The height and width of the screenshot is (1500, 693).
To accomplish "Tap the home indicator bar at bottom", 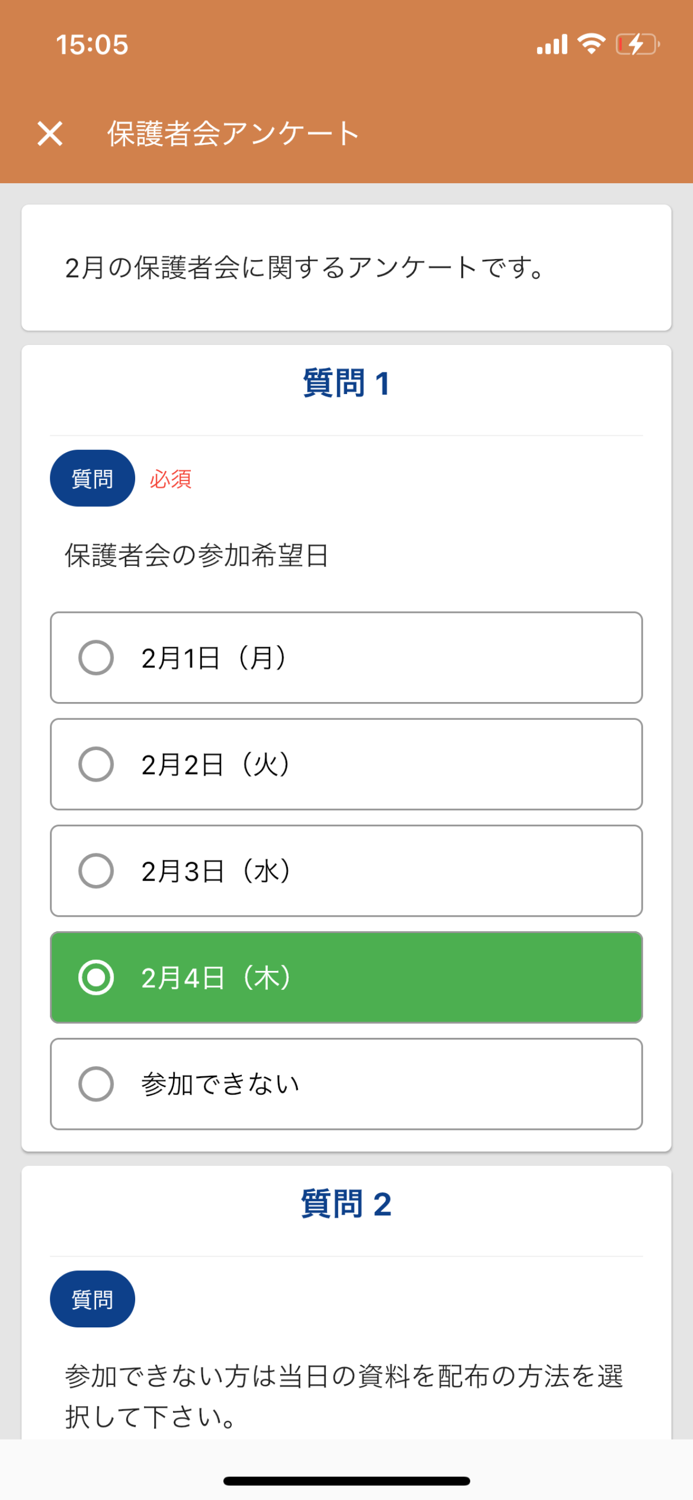I will pyautogui.click(x=346, y=1478).
